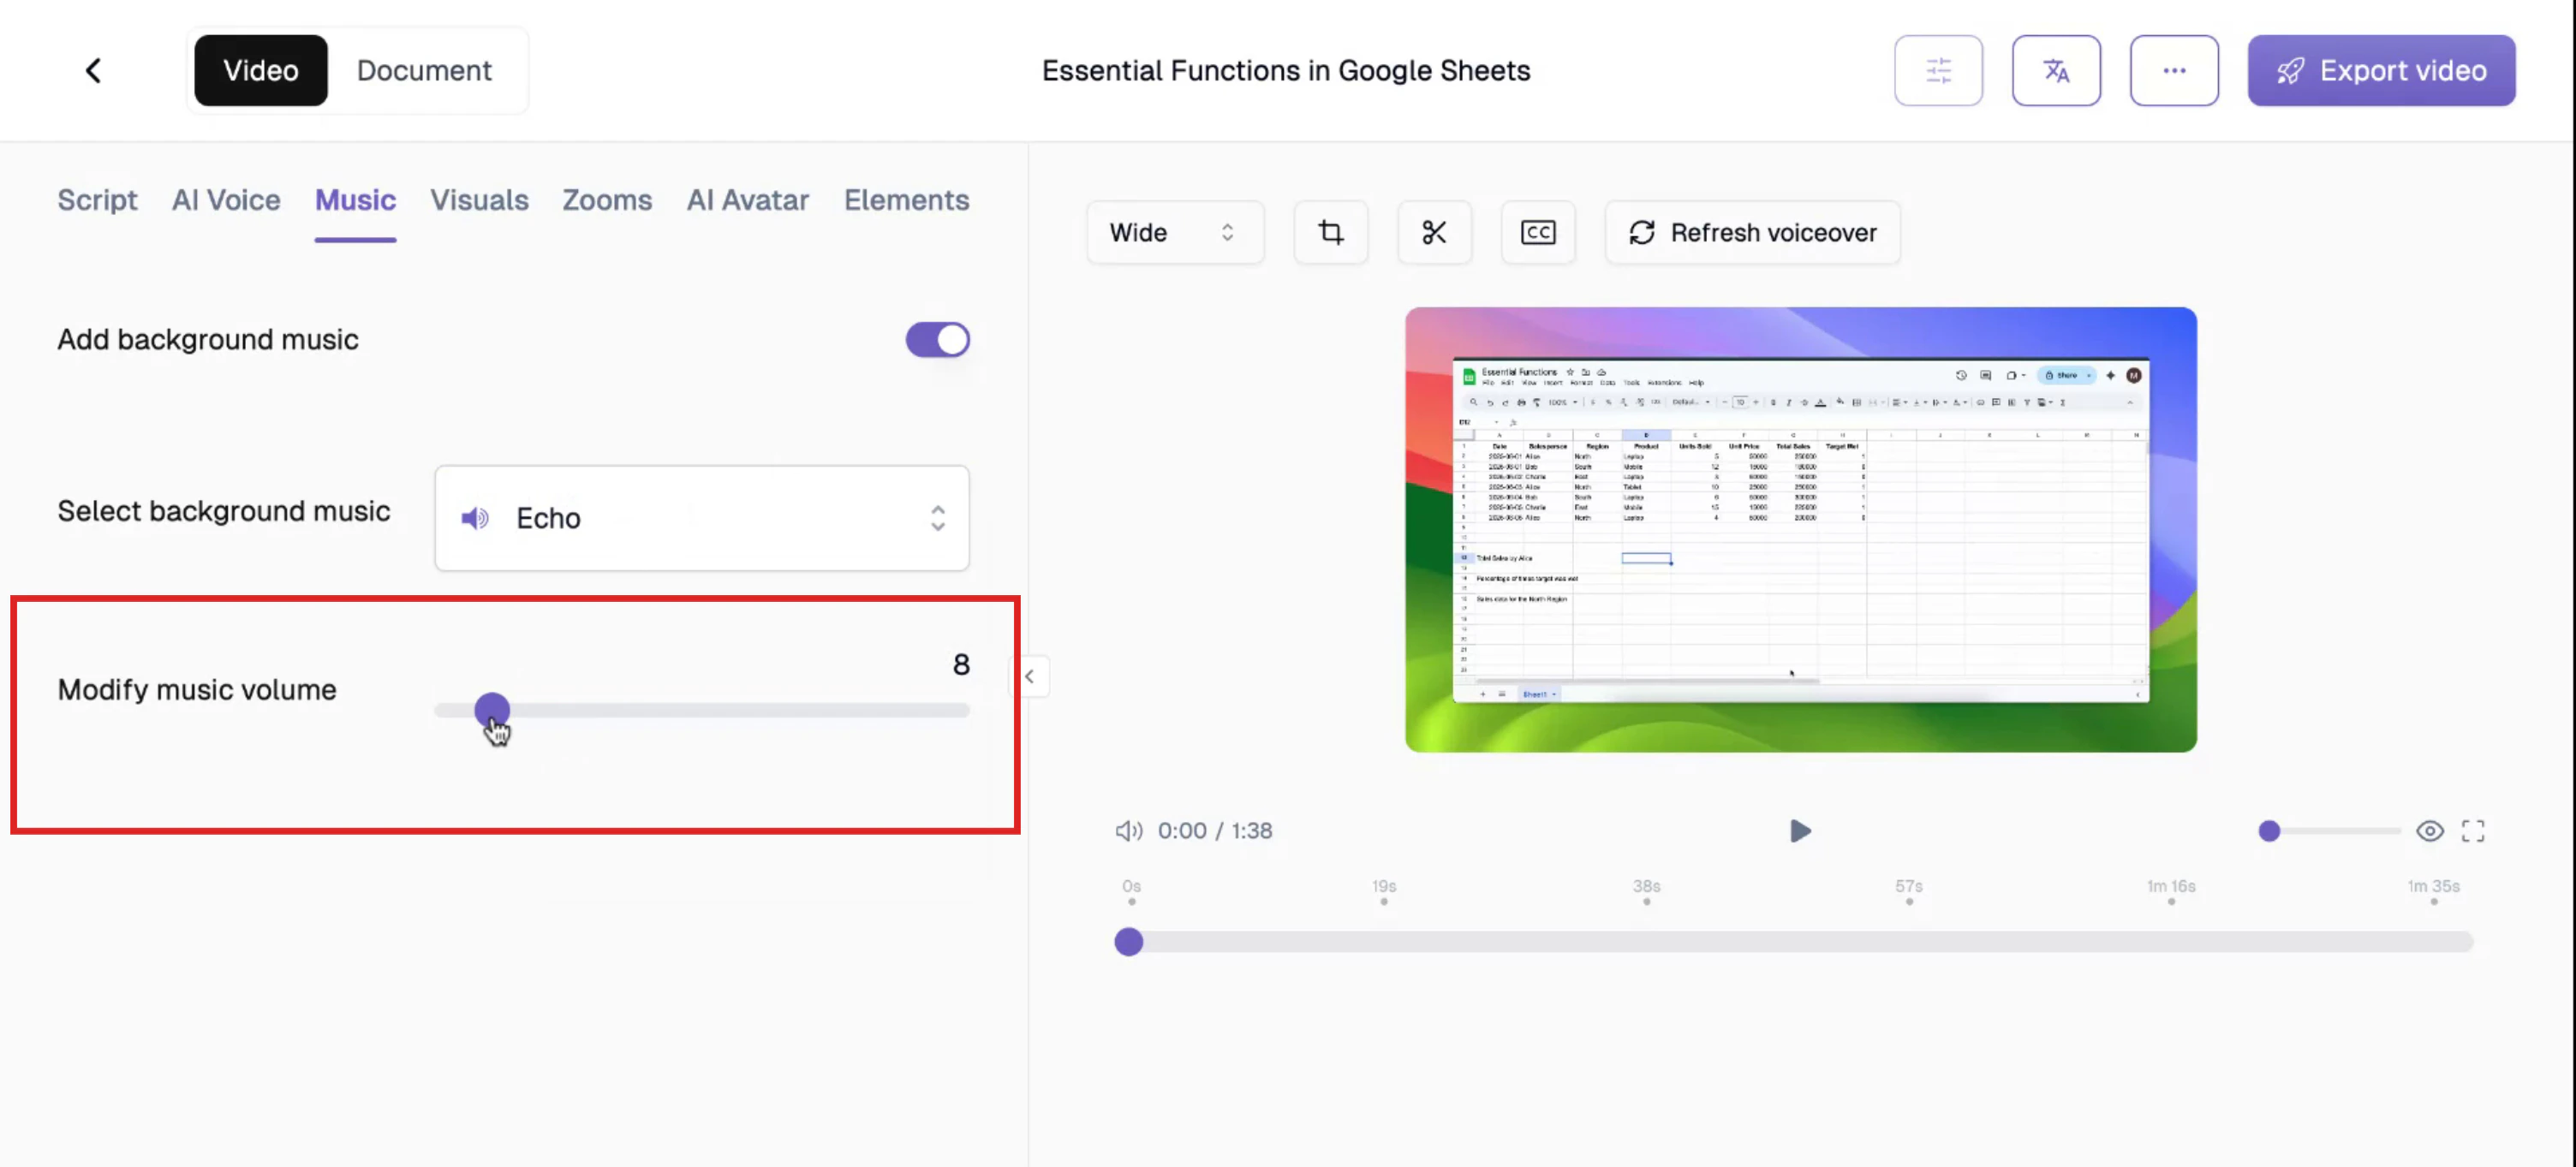The image size is (2576, 1167).
Task: Export the video
Action: 2382,70
